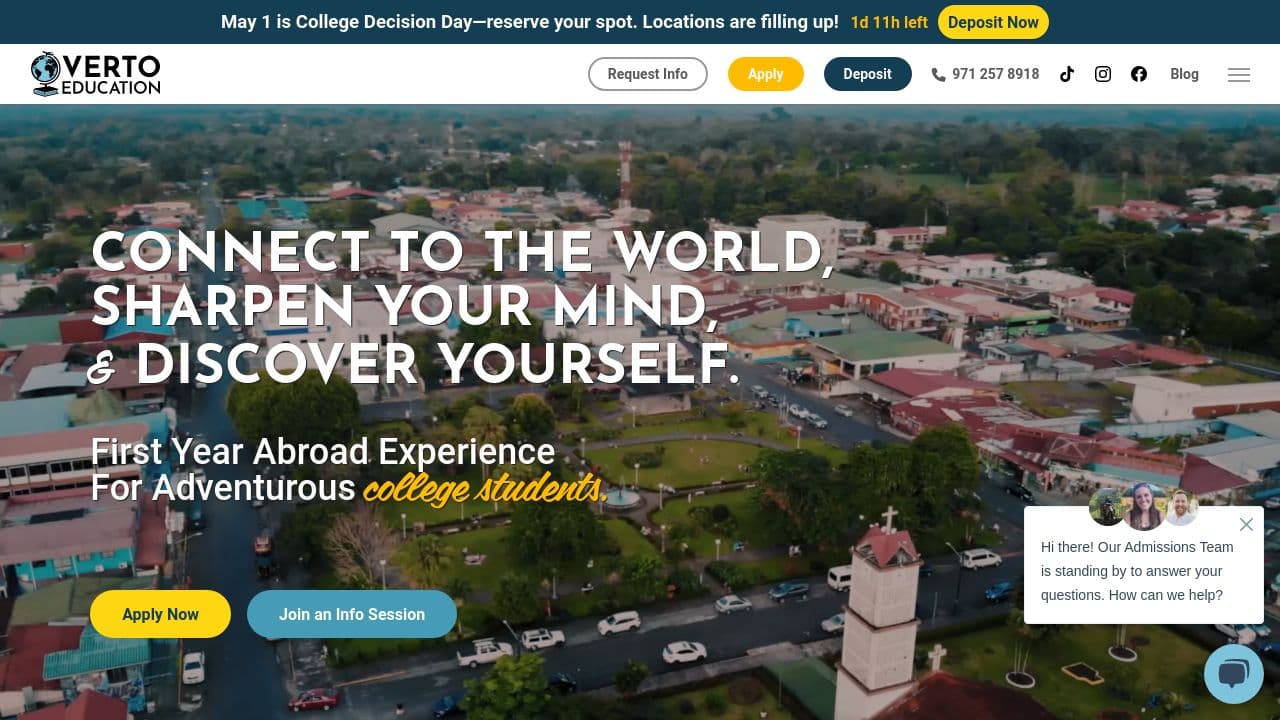Dismiss the Admissions Team chat popup
Viewport: 1280px width, 720px height.
[x=1246, y=524]
